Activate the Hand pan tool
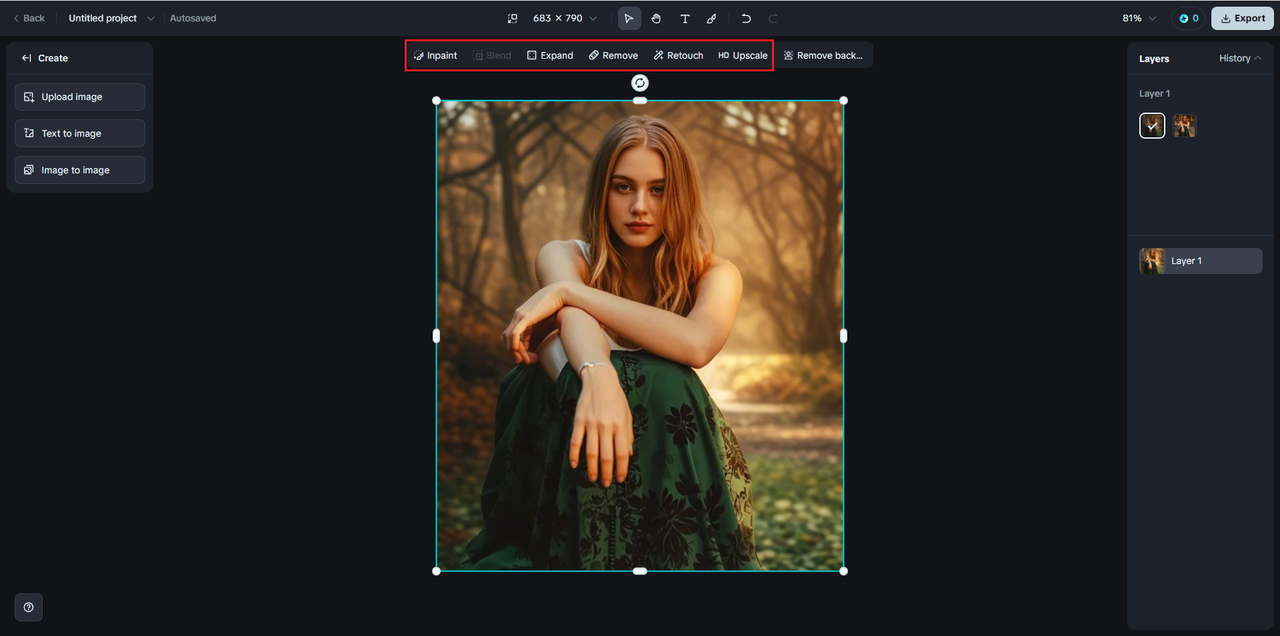 pos(657,18)
